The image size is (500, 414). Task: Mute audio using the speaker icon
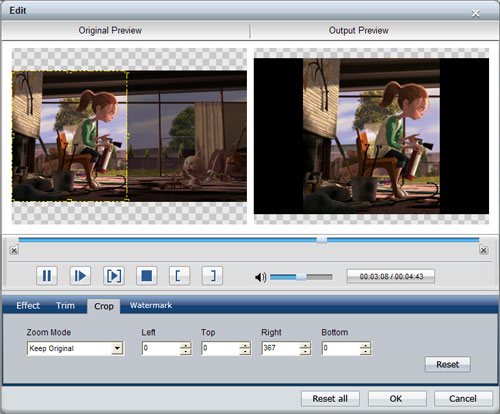click(260, 277)
